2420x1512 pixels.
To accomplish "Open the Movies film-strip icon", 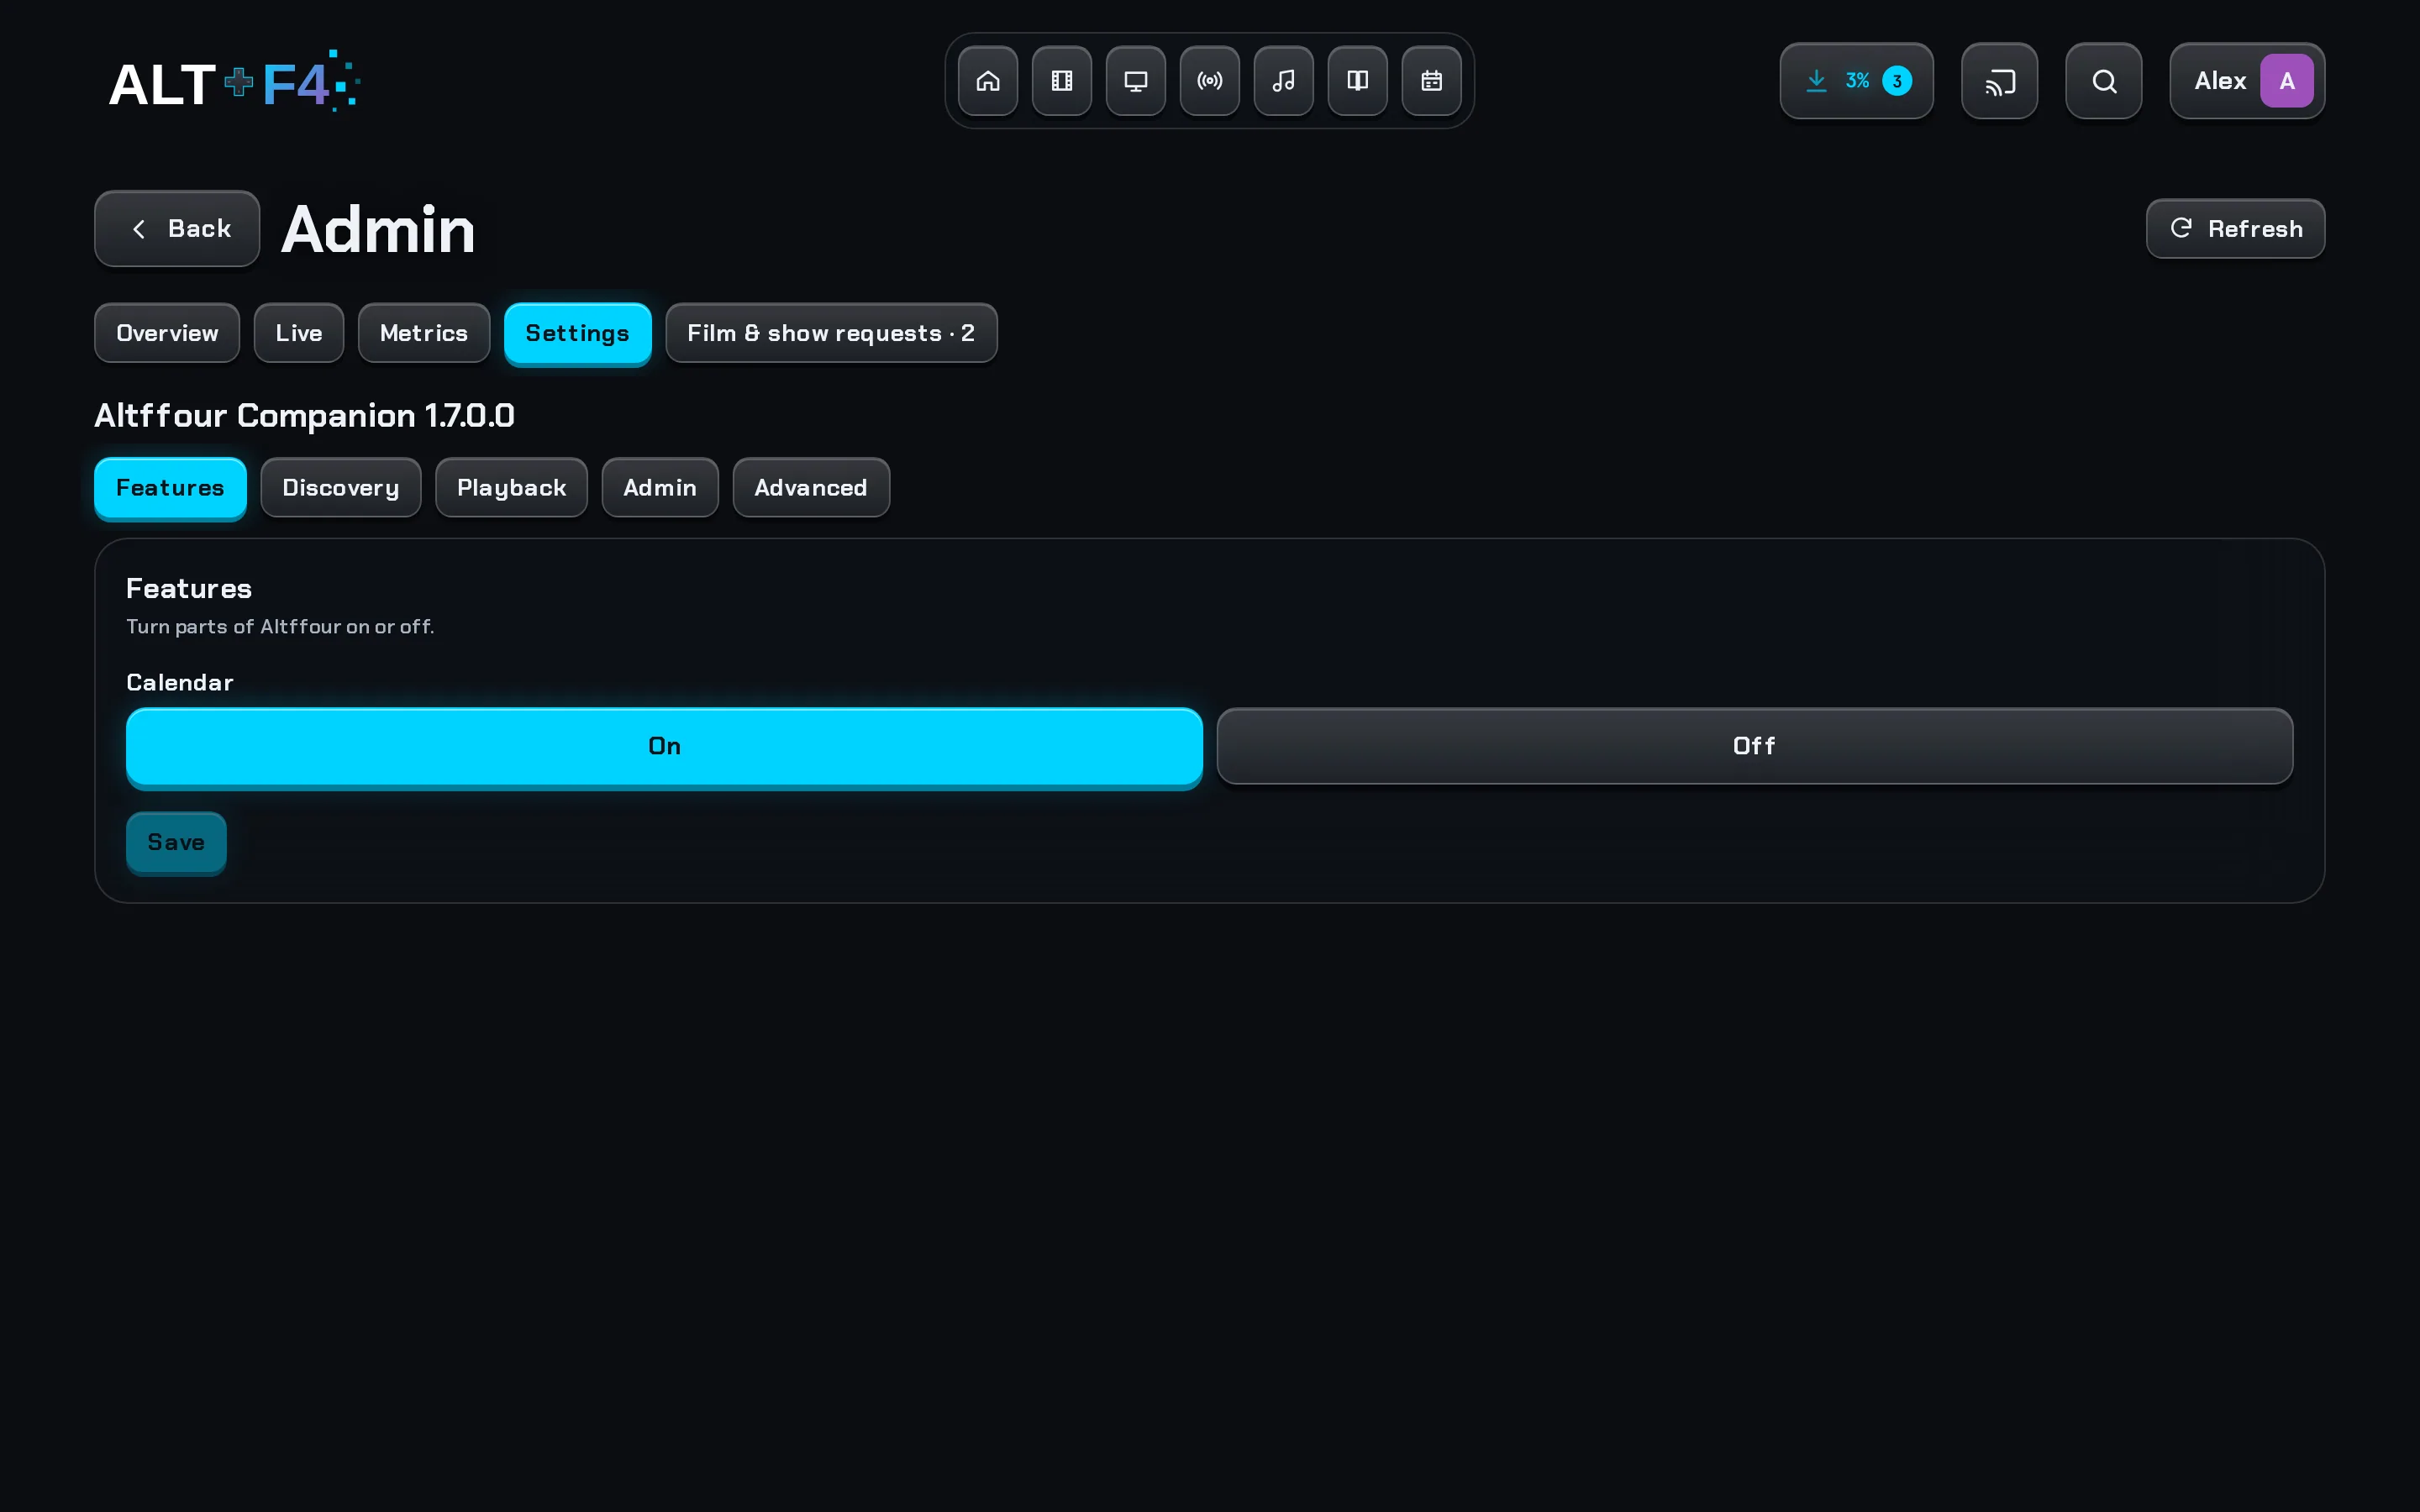I will [1061, 81].
